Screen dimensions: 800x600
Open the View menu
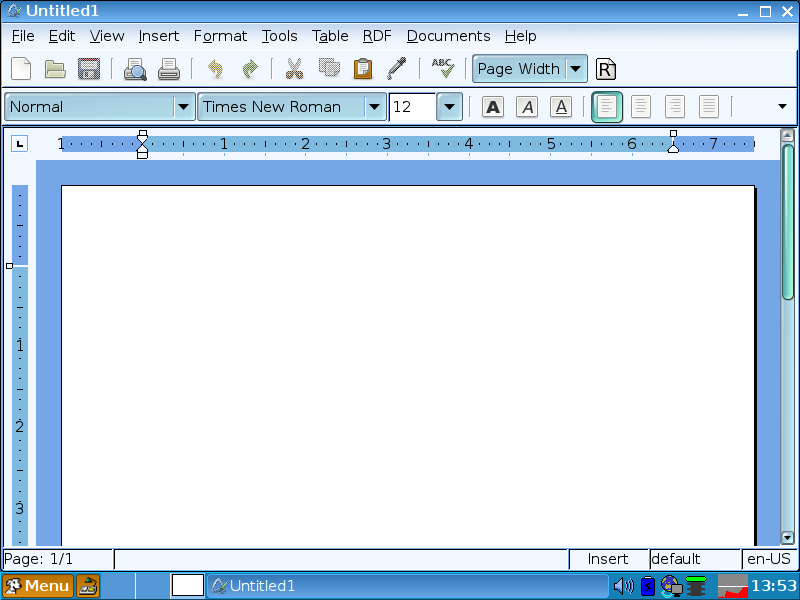[x=107, y=36]
